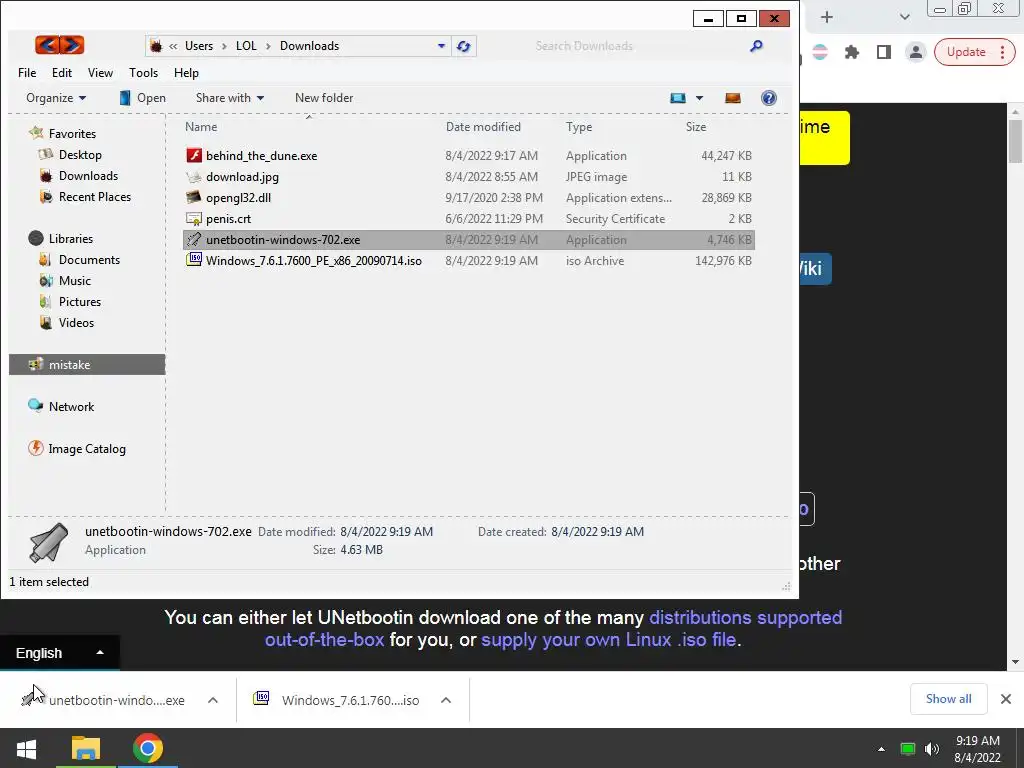Select the download.jpg file icon

tap(194, 177)
